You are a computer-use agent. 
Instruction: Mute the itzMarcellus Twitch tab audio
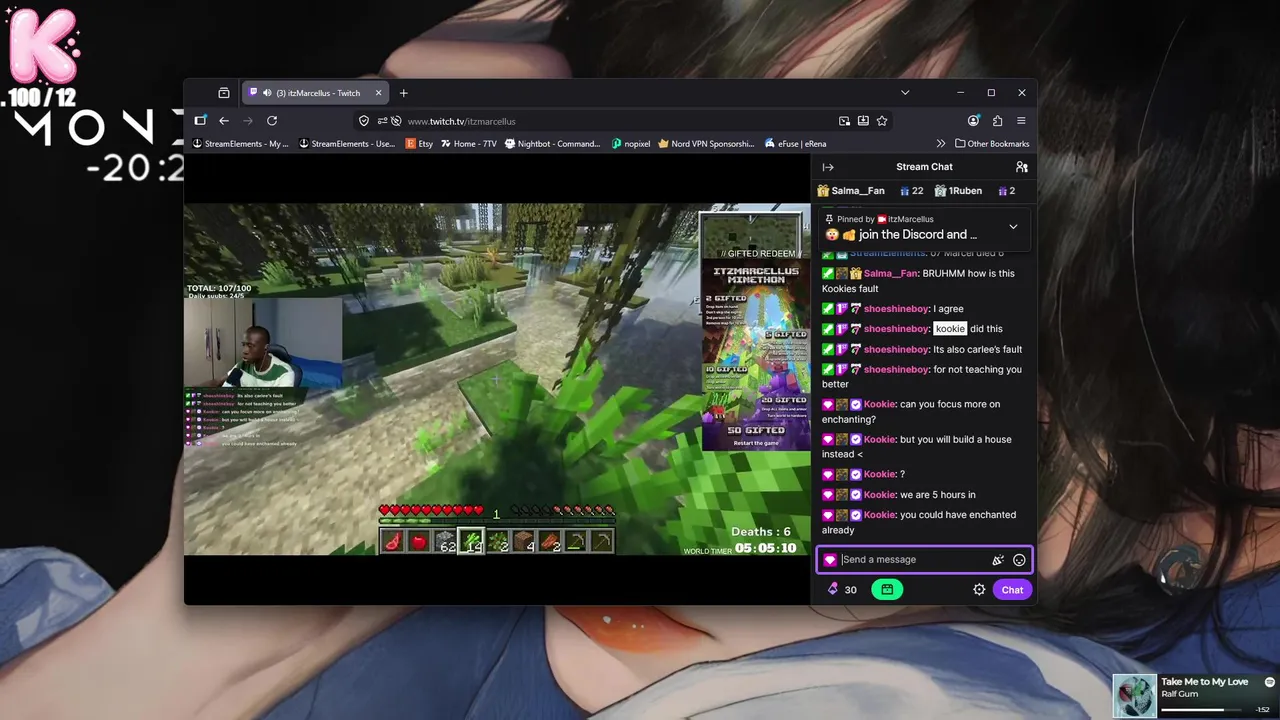267,93
